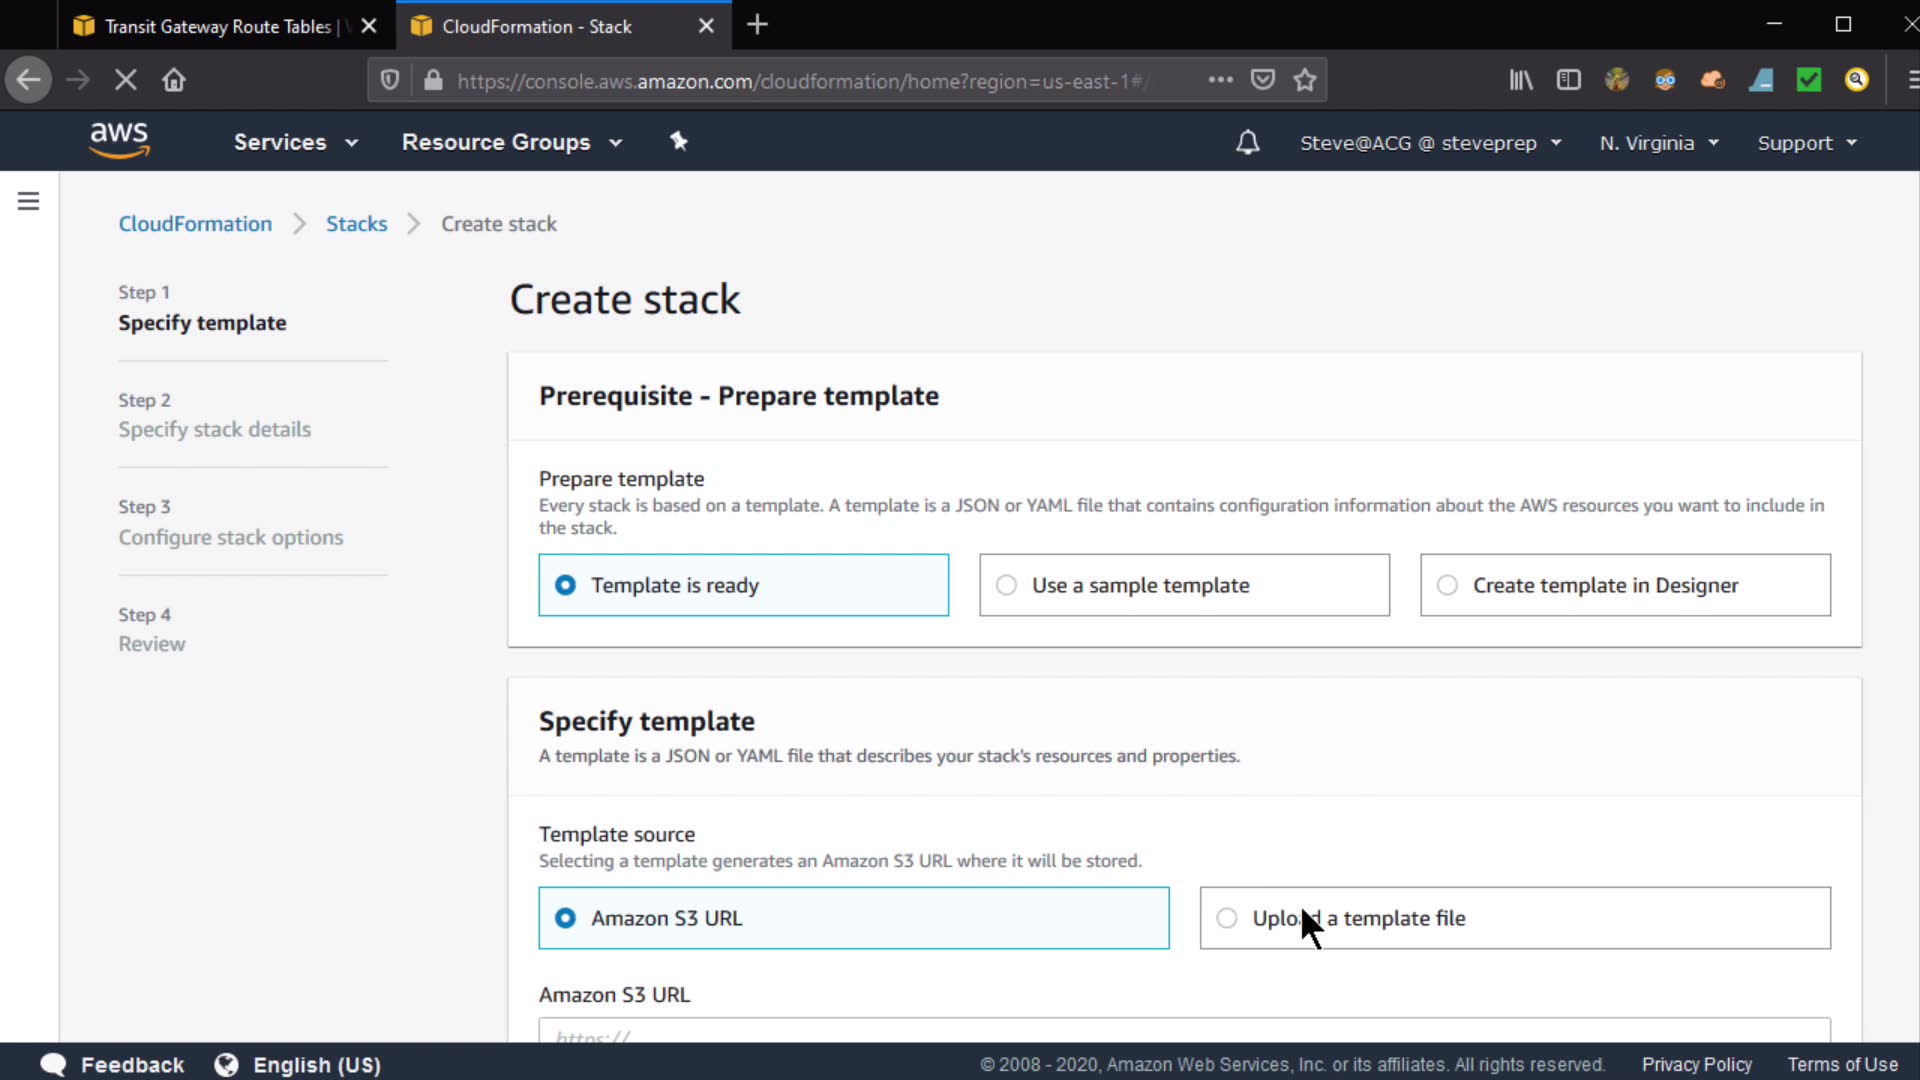Click the AWS logo home icon

[119, 141]
